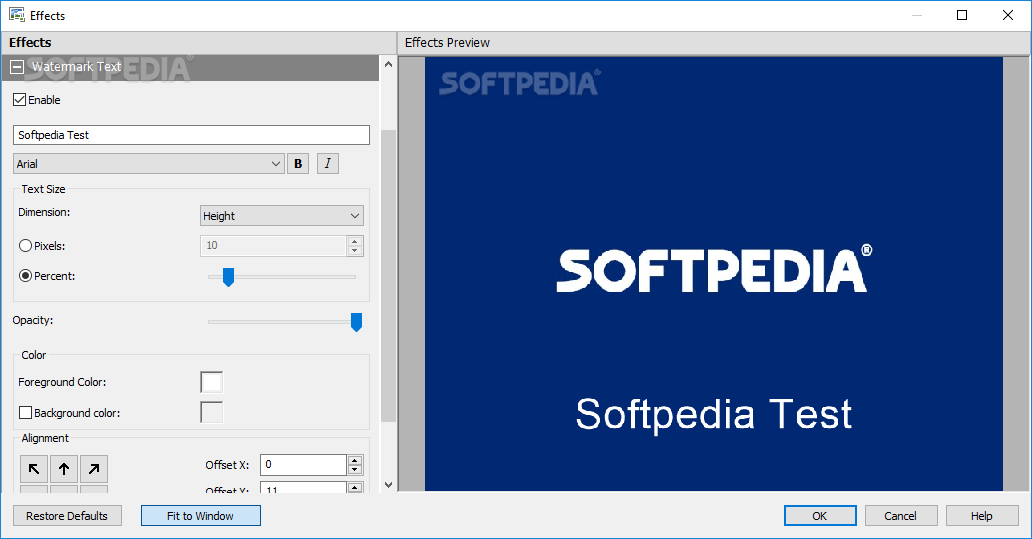Click the Opacity slider handle
The image size is (1032, 539).
point(356,322)
